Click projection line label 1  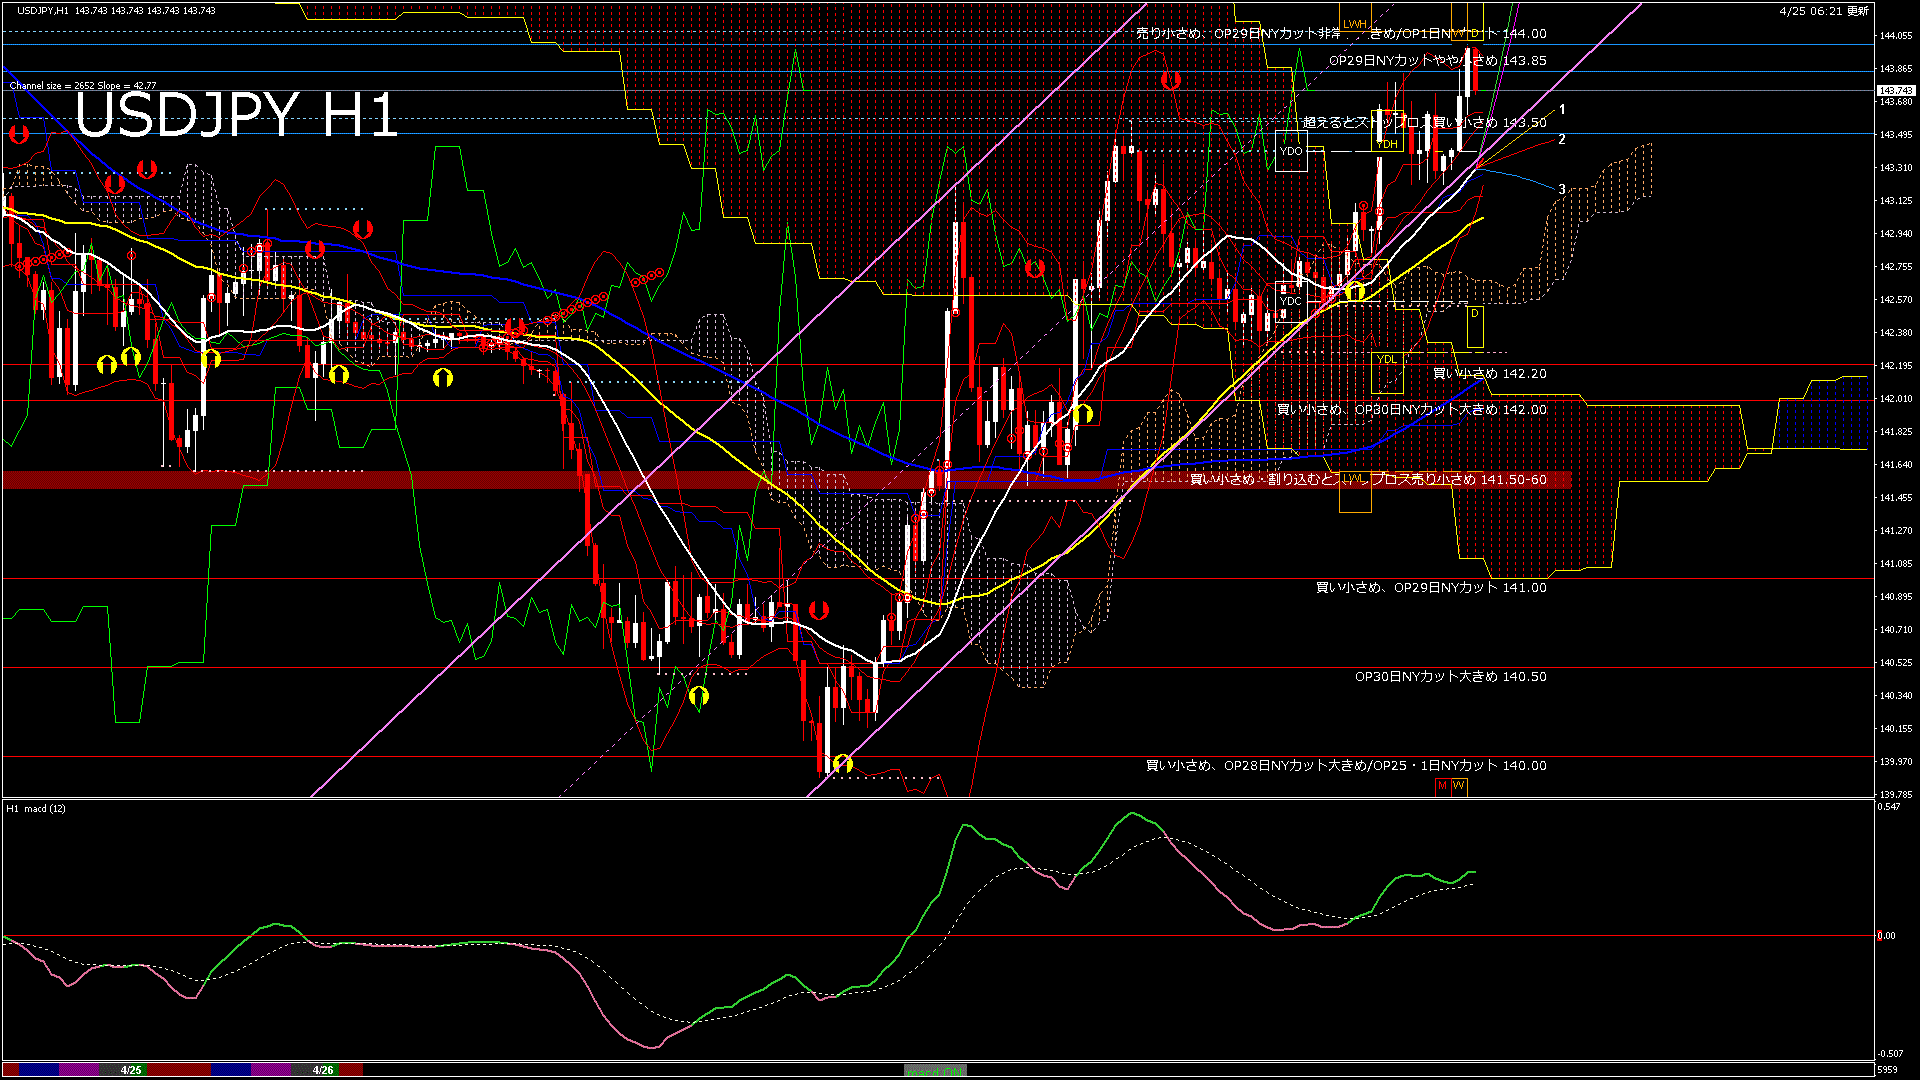point(1562,110)
